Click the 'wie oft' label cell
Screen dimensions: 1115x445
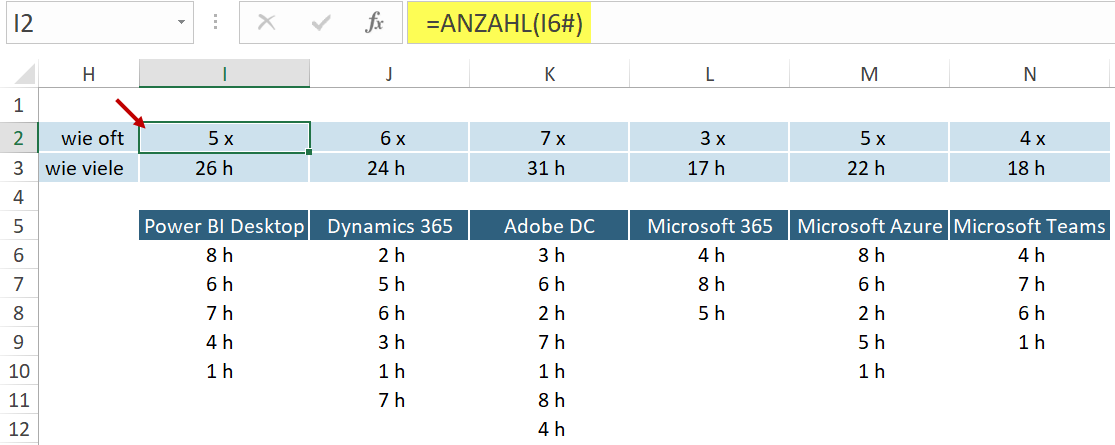click(88, 138)
